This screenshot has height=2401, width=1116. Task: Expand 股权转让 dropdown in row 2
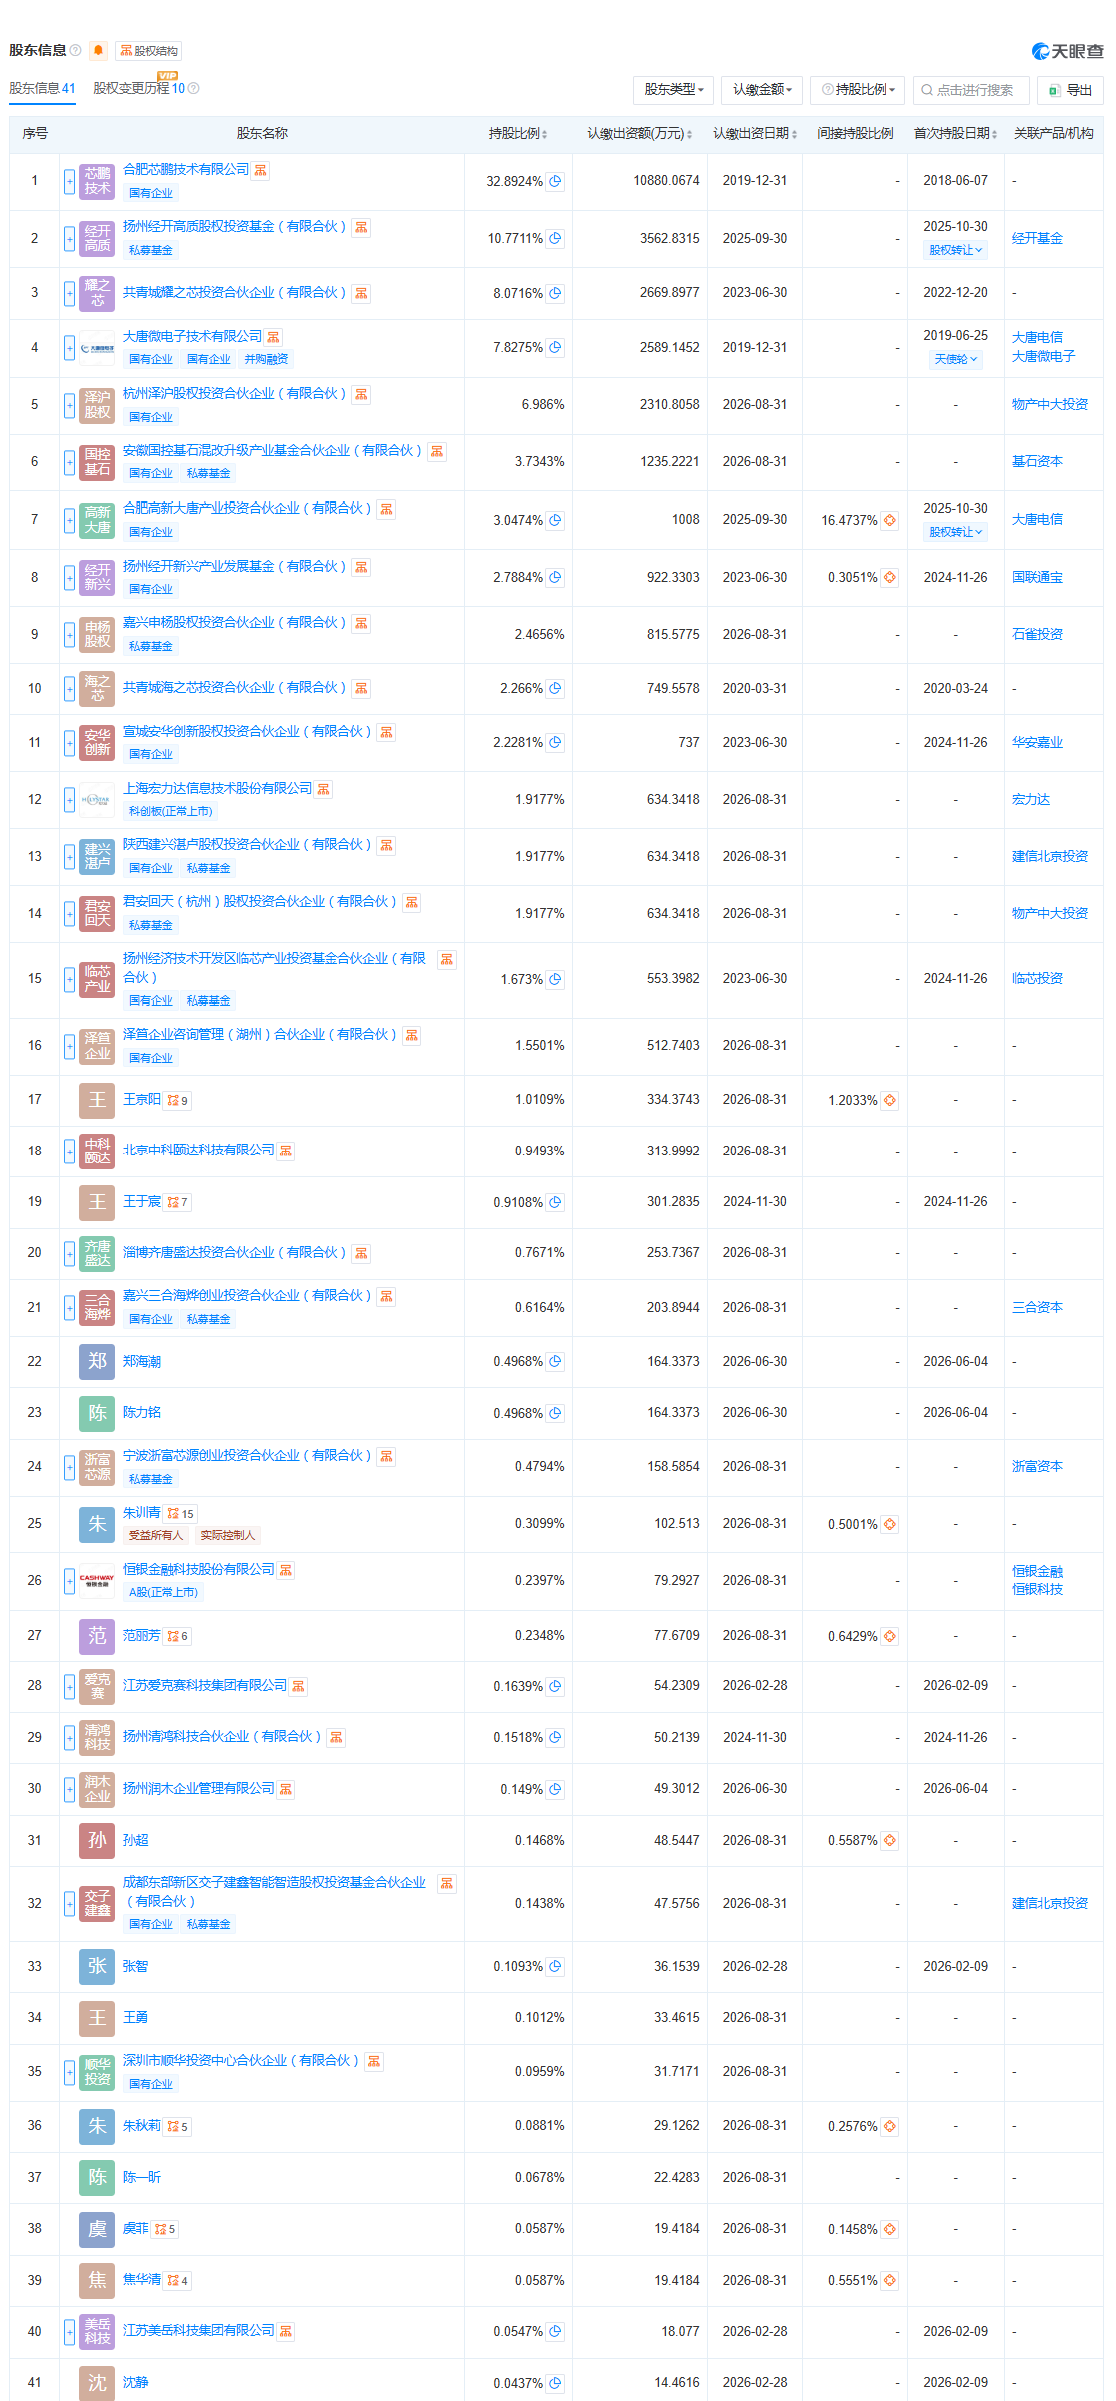click(956, 250)
